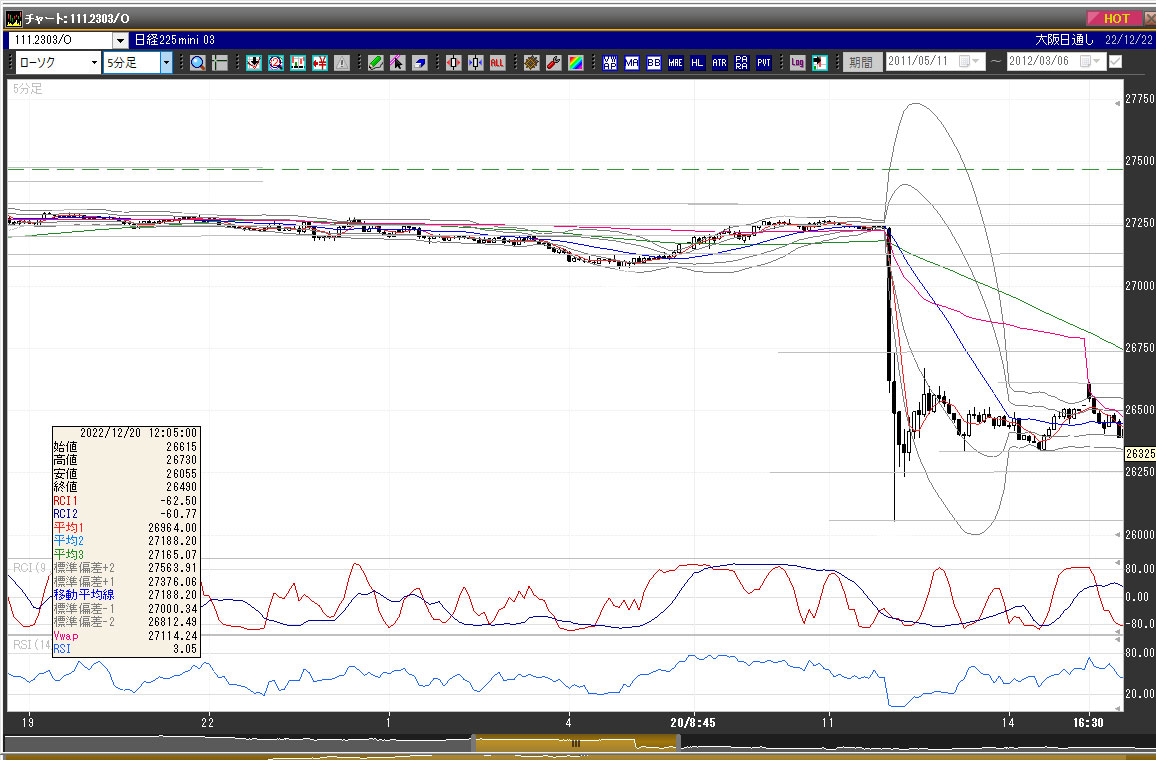Open the end date 2012/03/06 calendar dropdown
Image resolution: width=1156 pixels, height=760 pixels.
click(x=1090, y=61)
